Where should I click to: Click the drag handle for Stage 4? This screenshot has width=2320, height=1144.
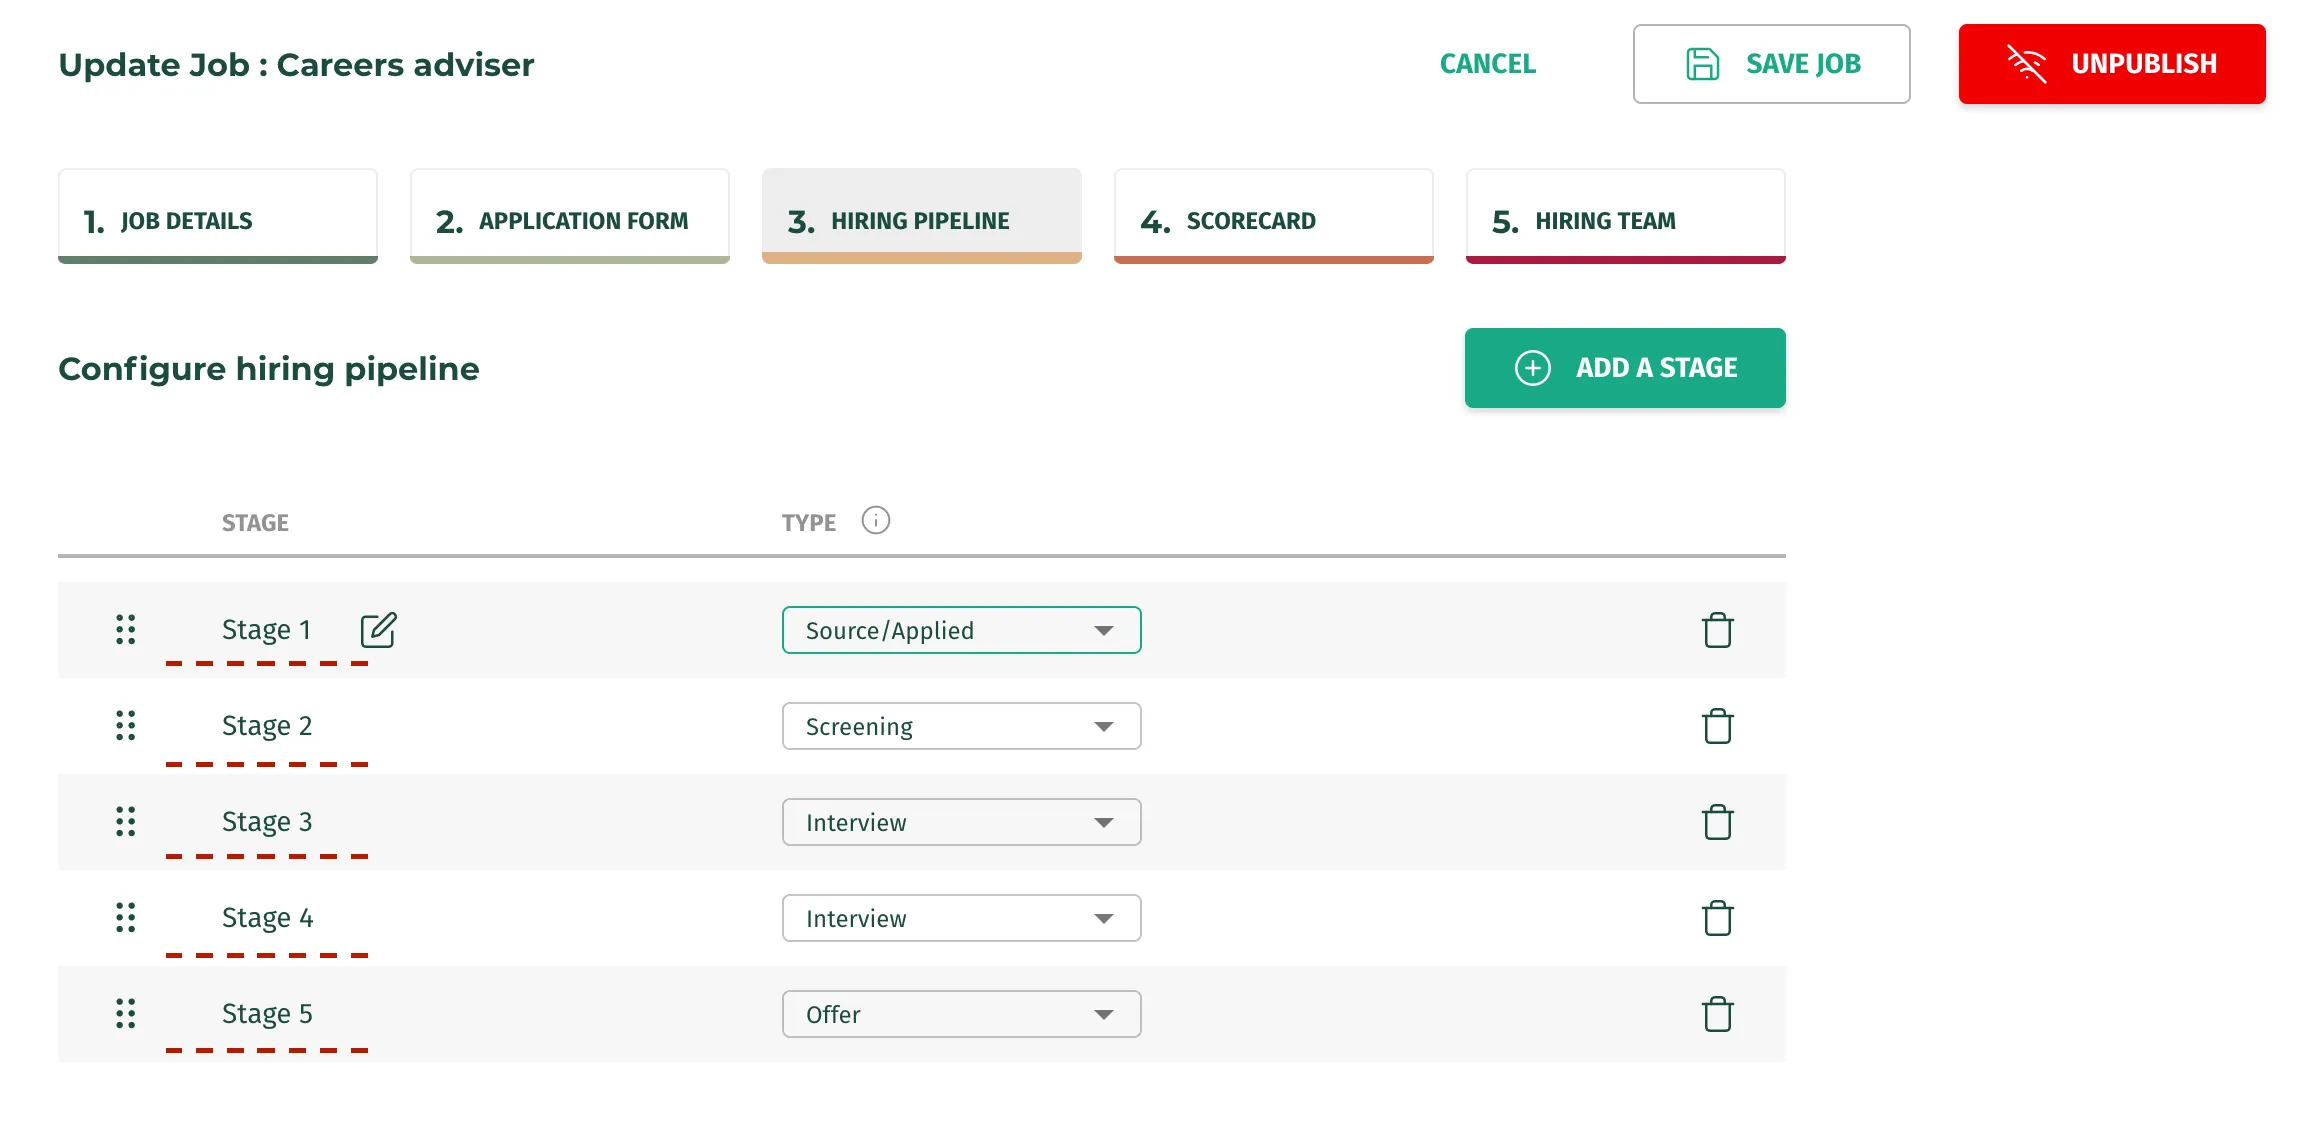tap(125, 918)
